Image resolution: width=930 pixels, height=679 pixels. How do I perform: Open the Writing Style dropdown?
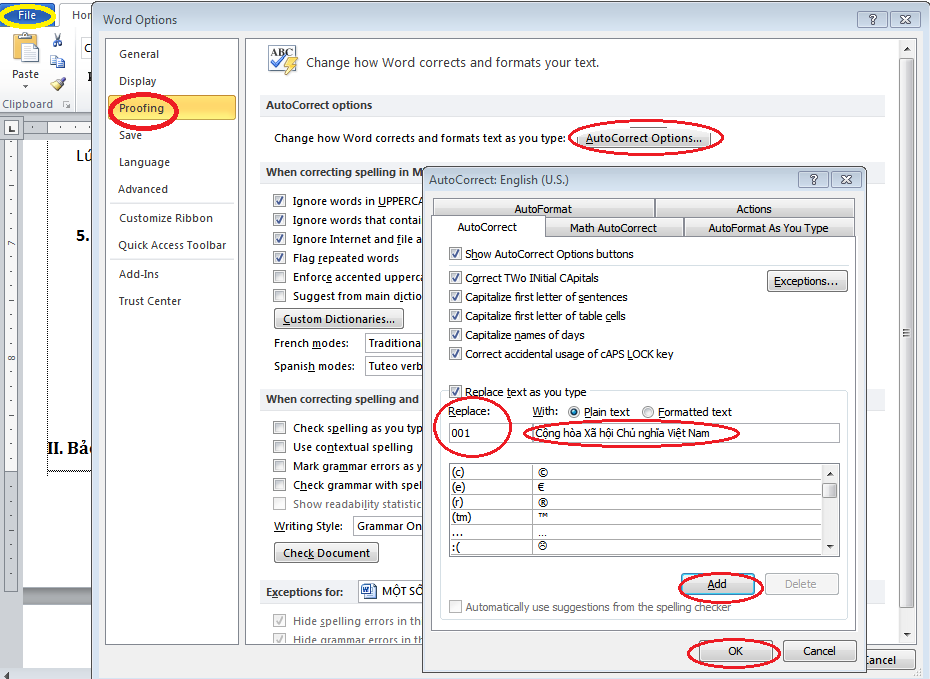point(388,526)
